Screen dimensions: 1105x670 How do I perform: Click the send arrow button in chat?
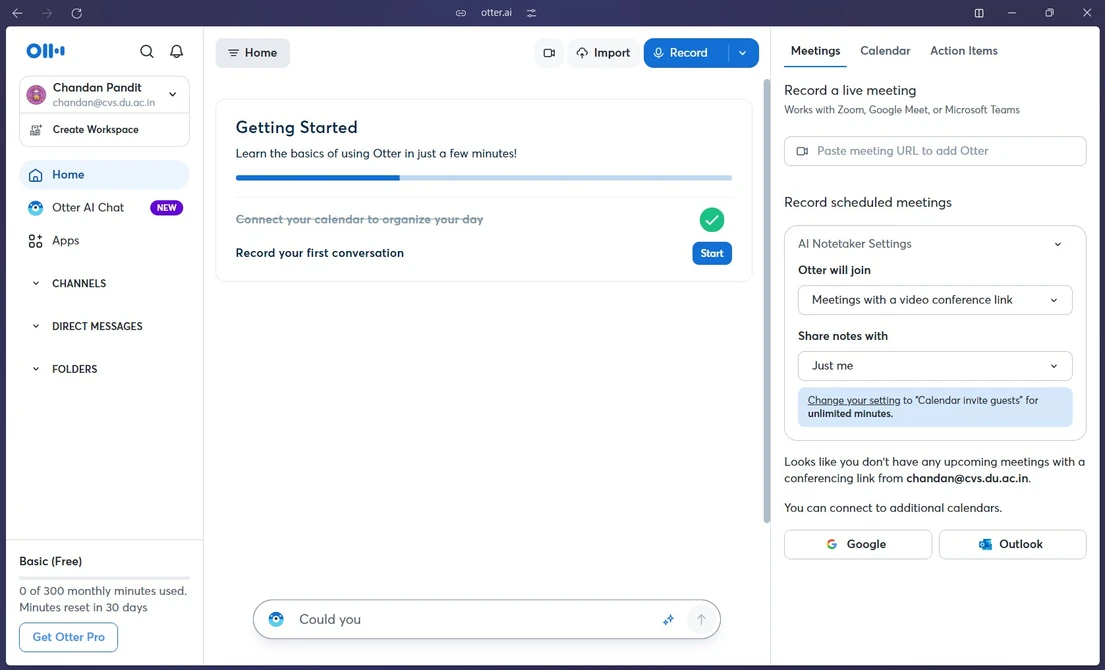pos(701,620)
